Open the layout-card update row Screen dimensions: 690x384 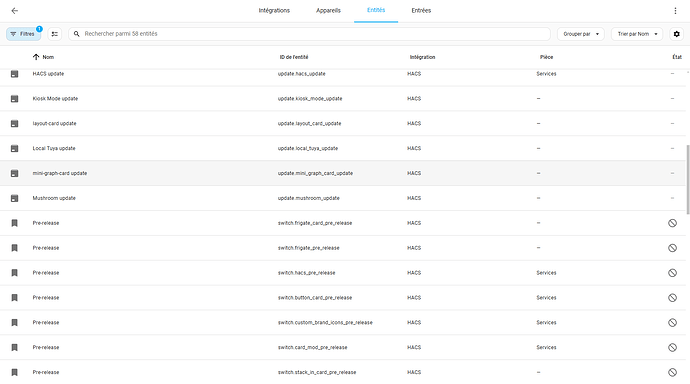343,124
